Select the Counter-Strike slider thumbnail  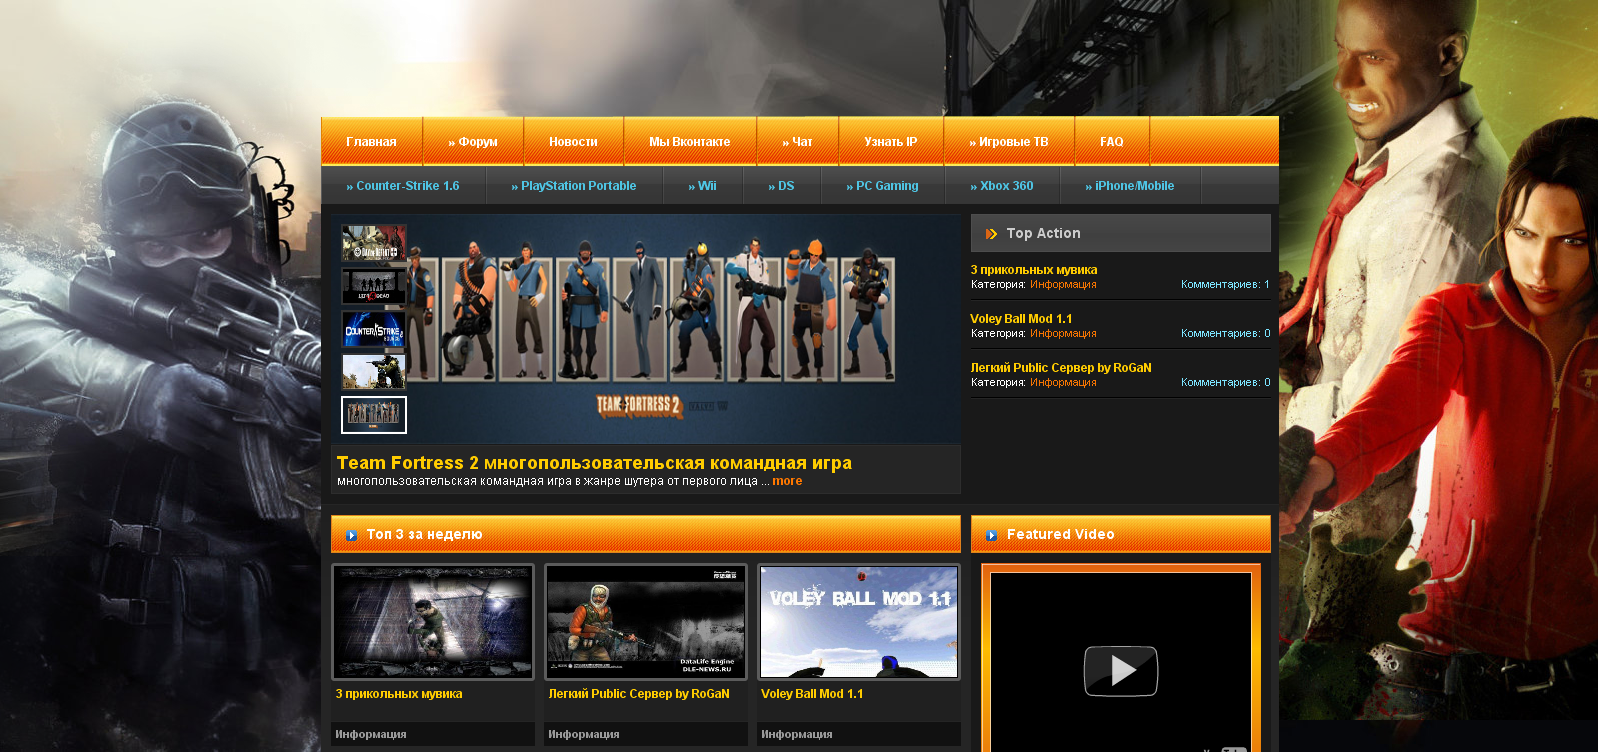tap(374, 329)
